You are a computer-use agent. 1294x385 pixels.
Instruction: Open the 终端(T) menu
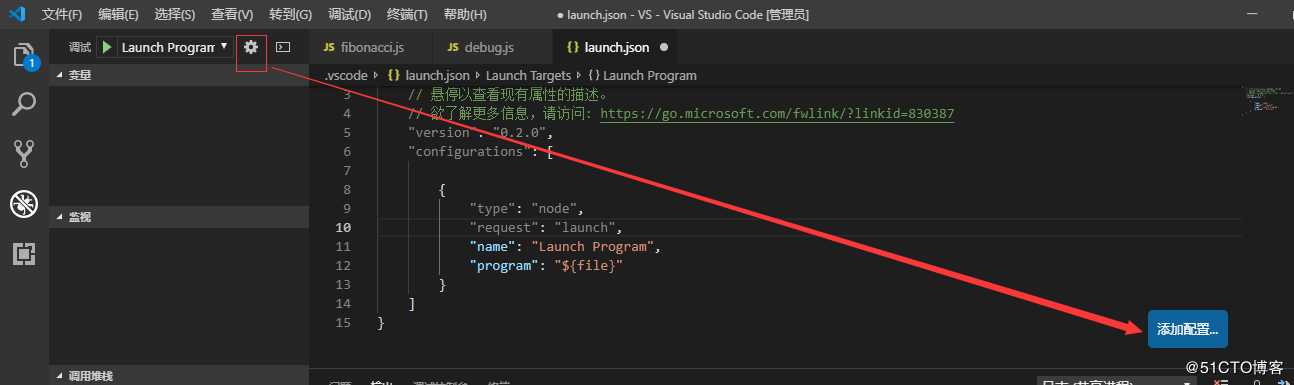(406, 15)
